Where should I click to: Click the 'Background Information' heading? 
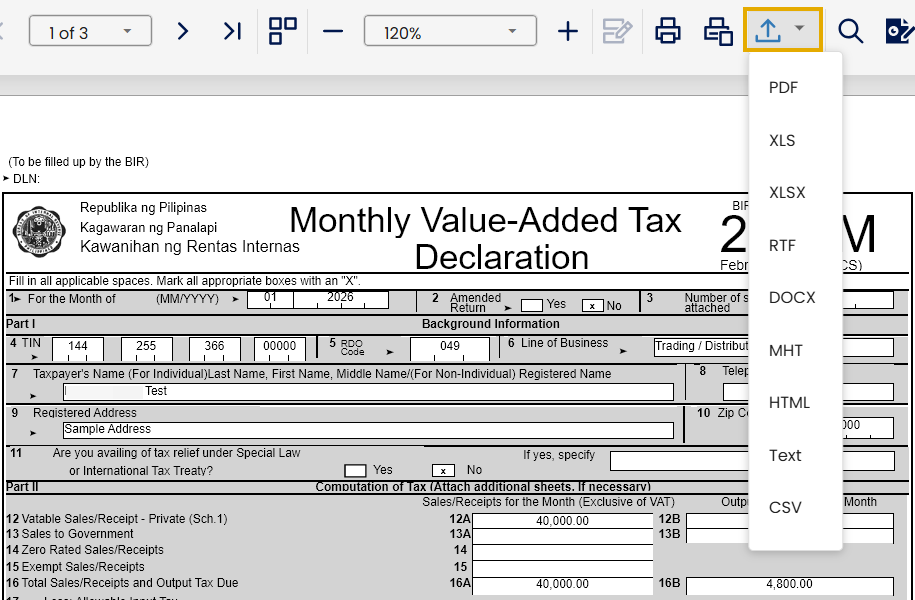tap(491, 324)
